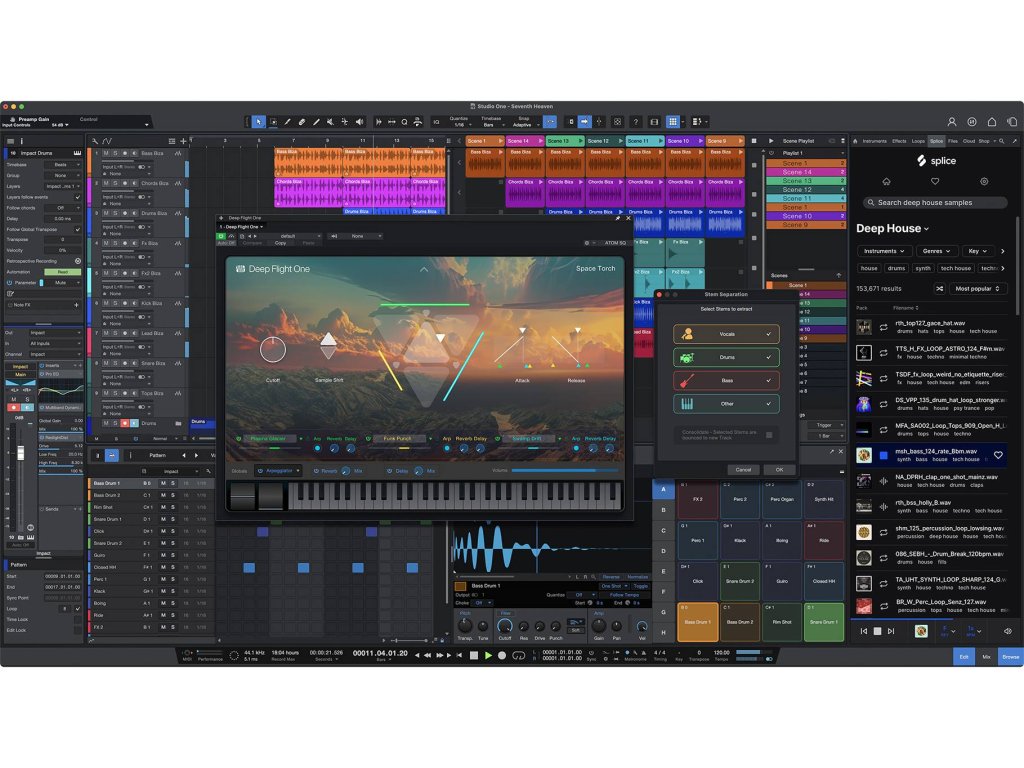
Task: Click the Rewind button in transport
Action: tap(428, 655)
